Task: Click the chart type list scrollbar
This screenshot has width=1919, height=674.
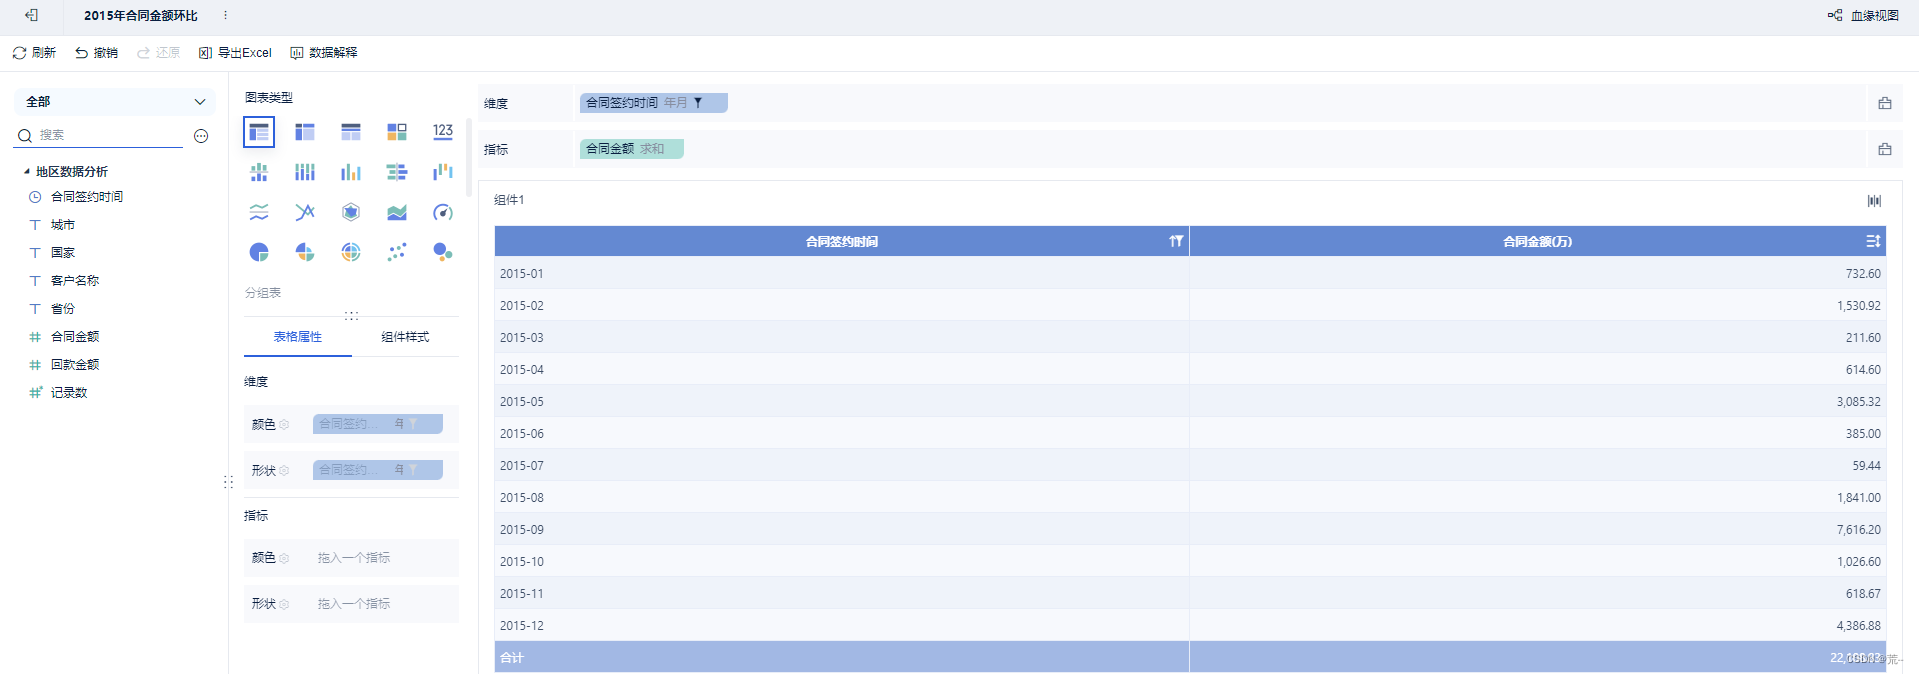Action: 468,157
